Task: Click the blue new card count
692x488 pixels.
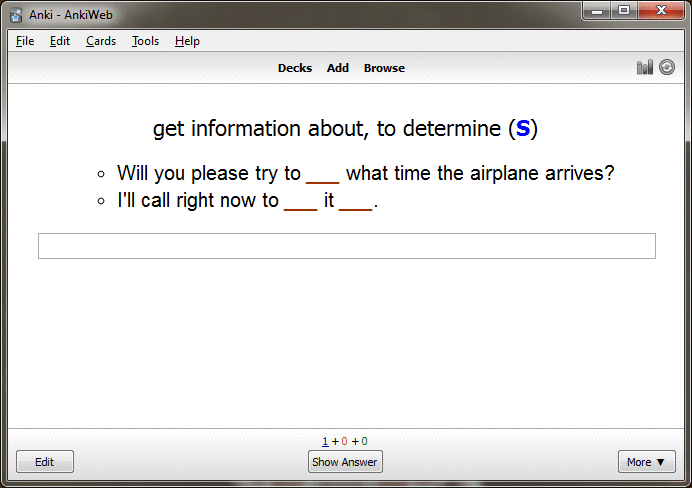Action: (324, 441)
